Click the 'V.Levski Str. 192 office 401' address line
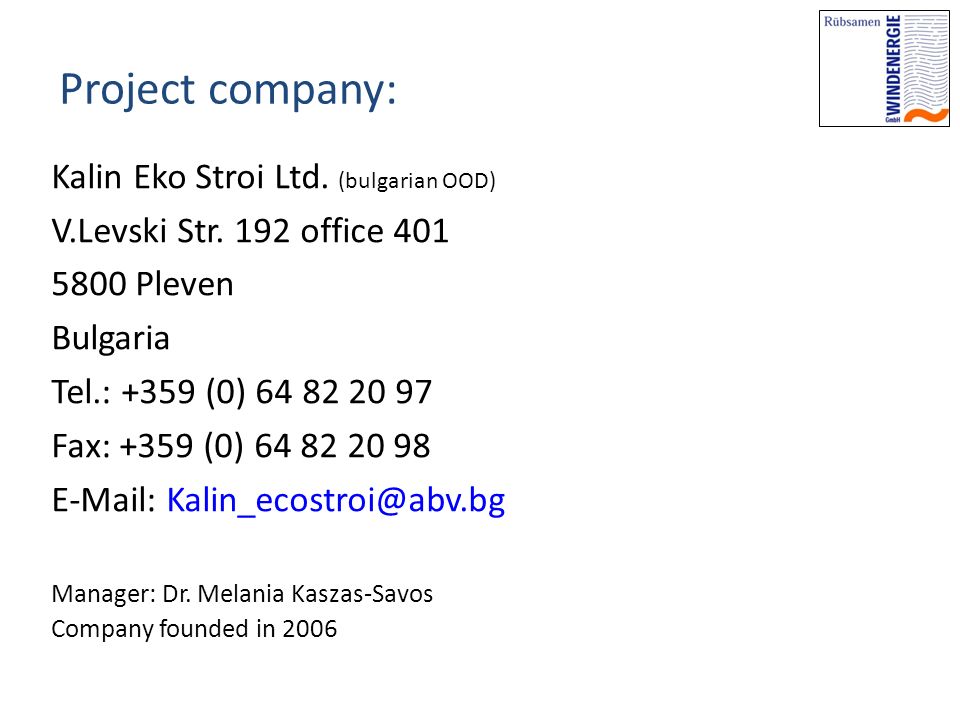960x720 pixels. click(x=250, y=231)
